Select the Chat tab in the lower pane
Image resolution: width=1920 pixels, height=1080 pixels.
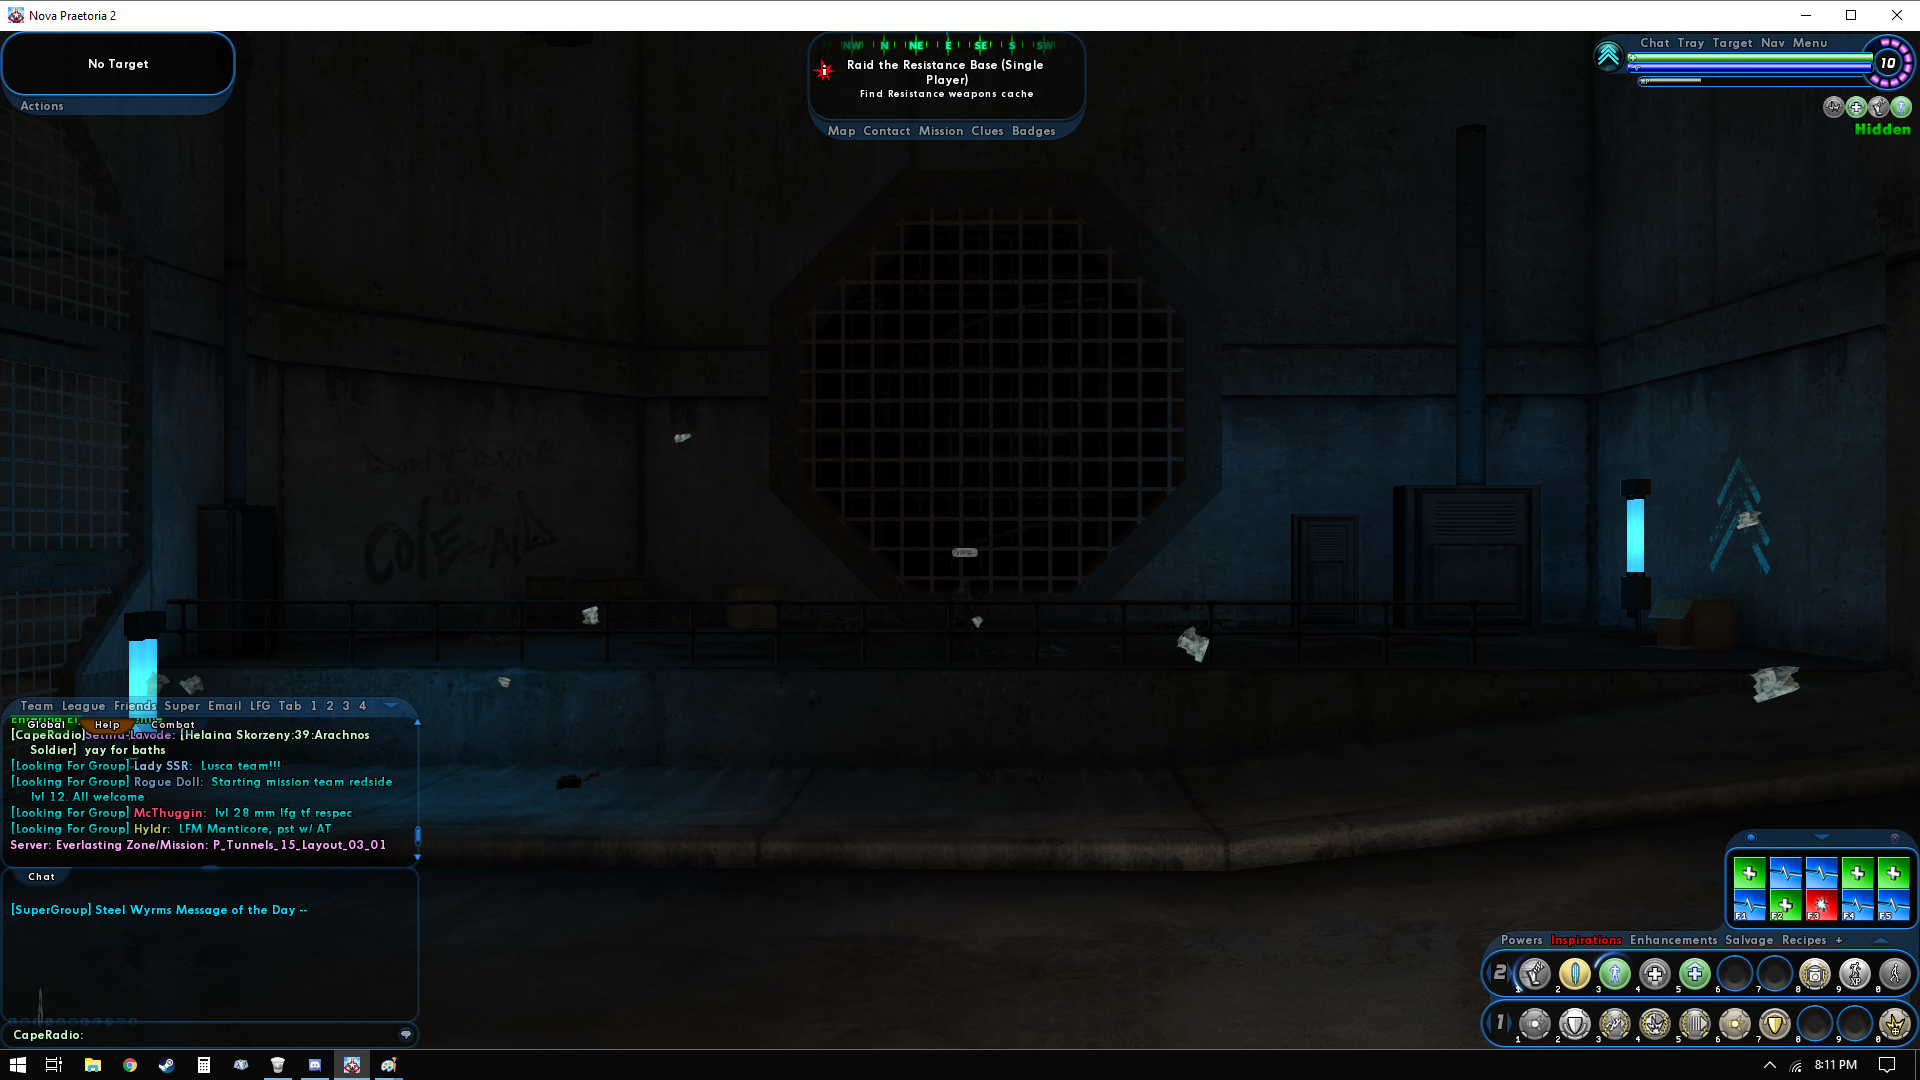(x=42, y=877)
